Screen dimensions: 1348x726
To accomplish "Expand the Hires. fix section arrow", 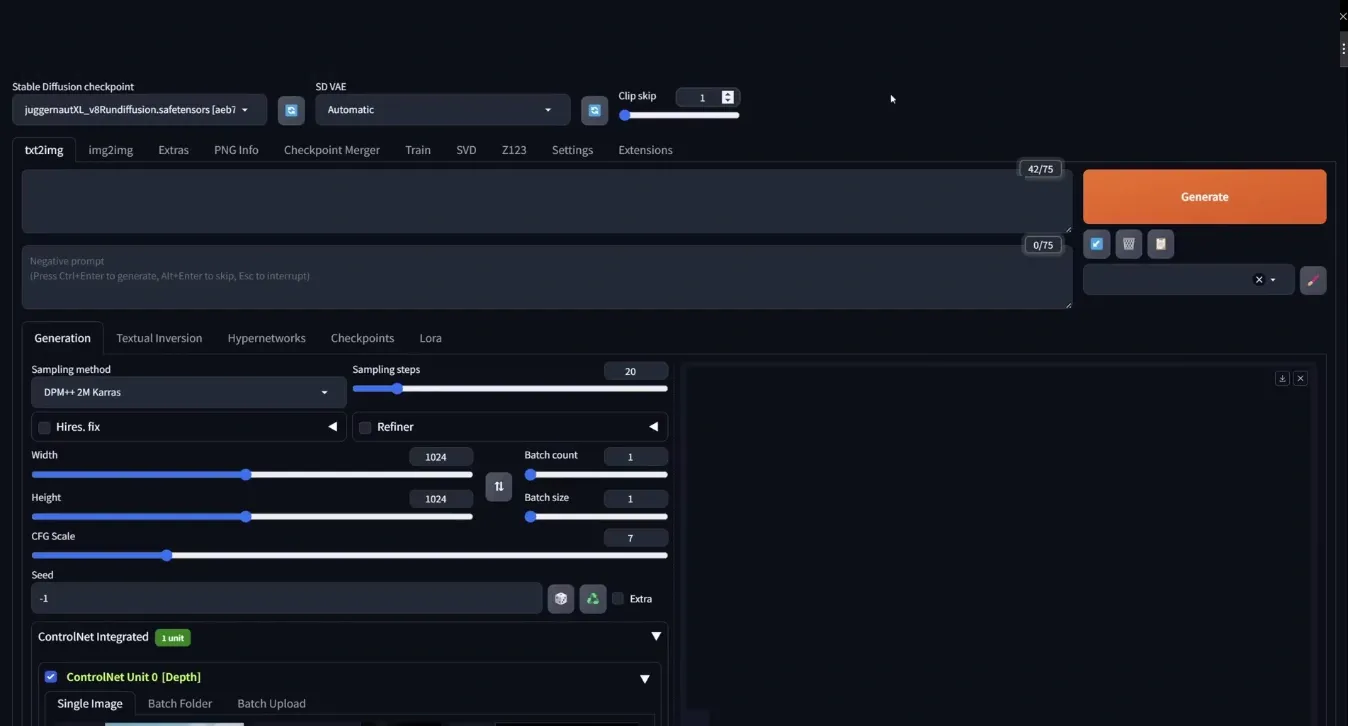I will coord(333,427).
